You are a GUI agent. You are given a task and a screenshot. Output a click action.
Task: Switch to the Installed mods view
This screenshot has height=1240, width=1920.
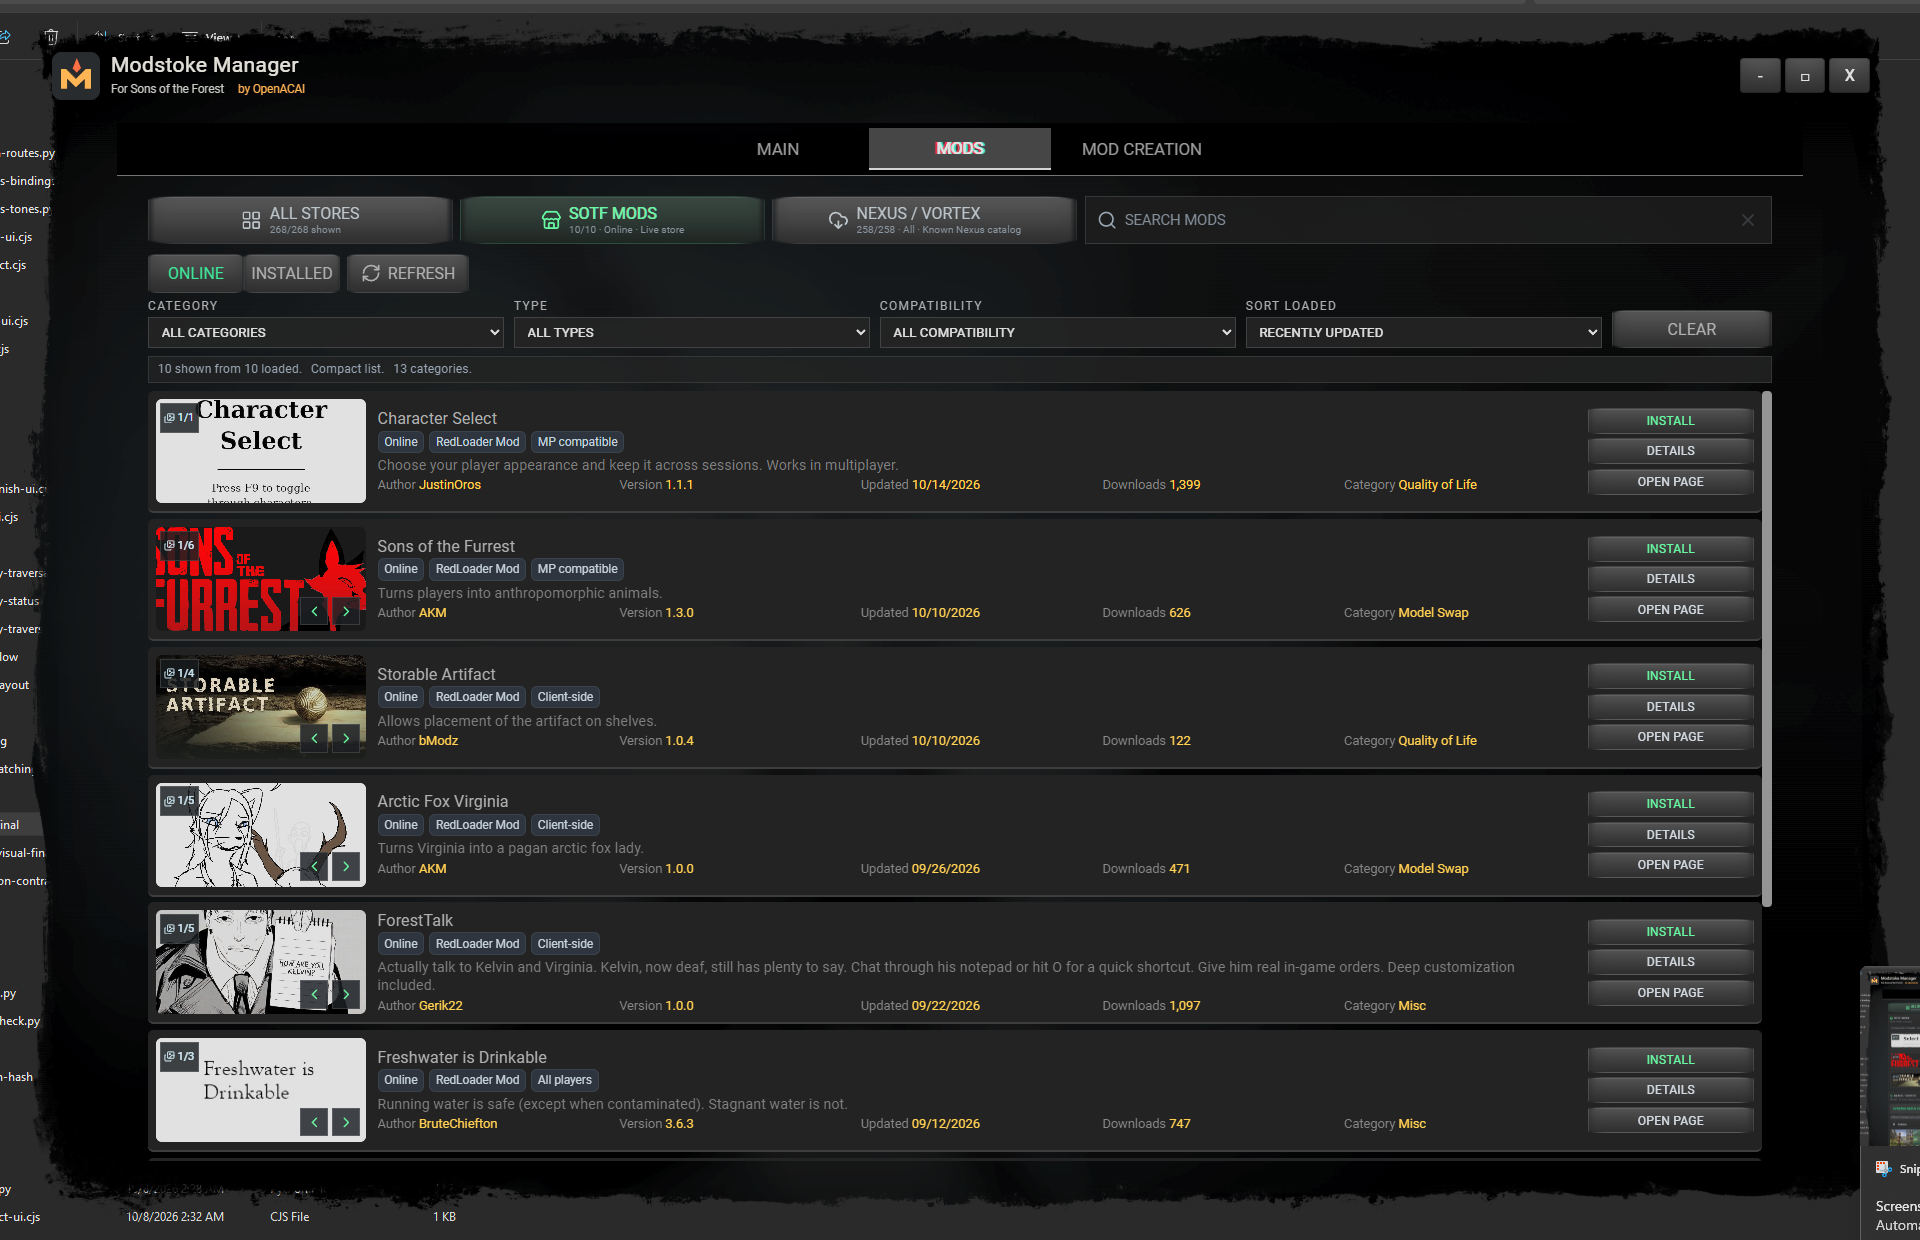tap(291, 273)
